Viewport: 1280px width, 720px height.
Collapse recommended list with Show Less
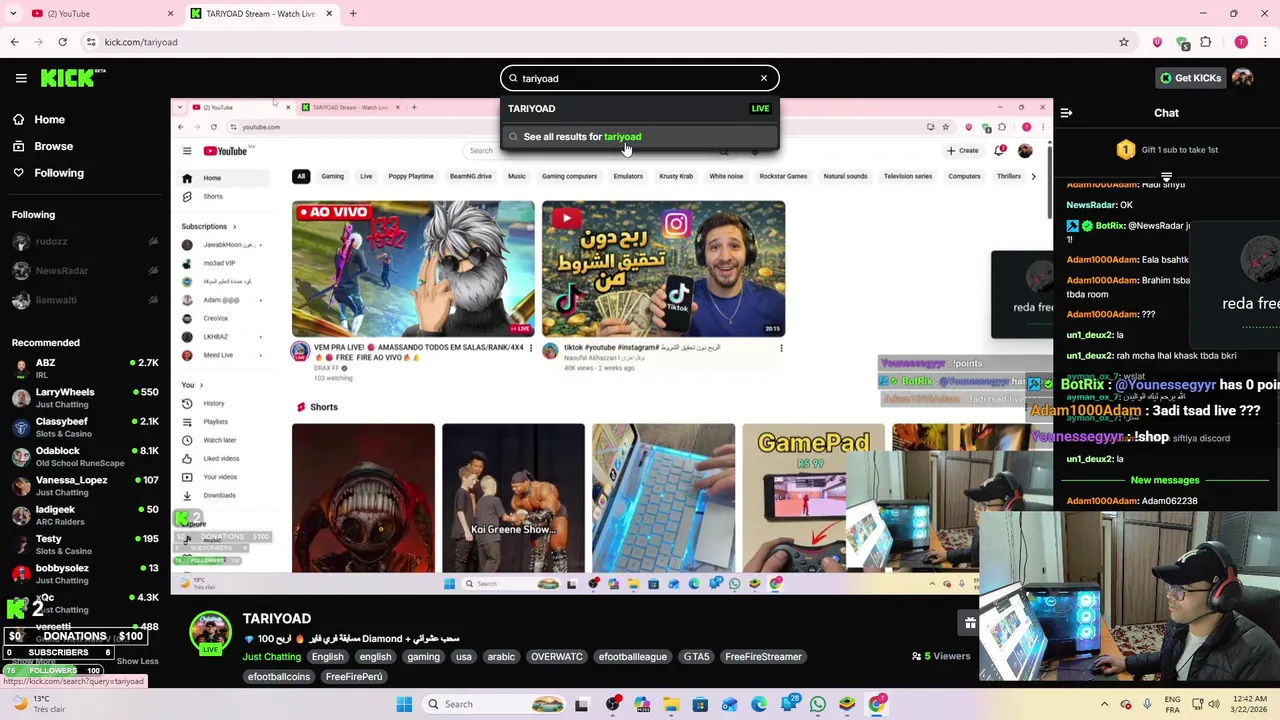pyautogui.click(x=138, y=661)
